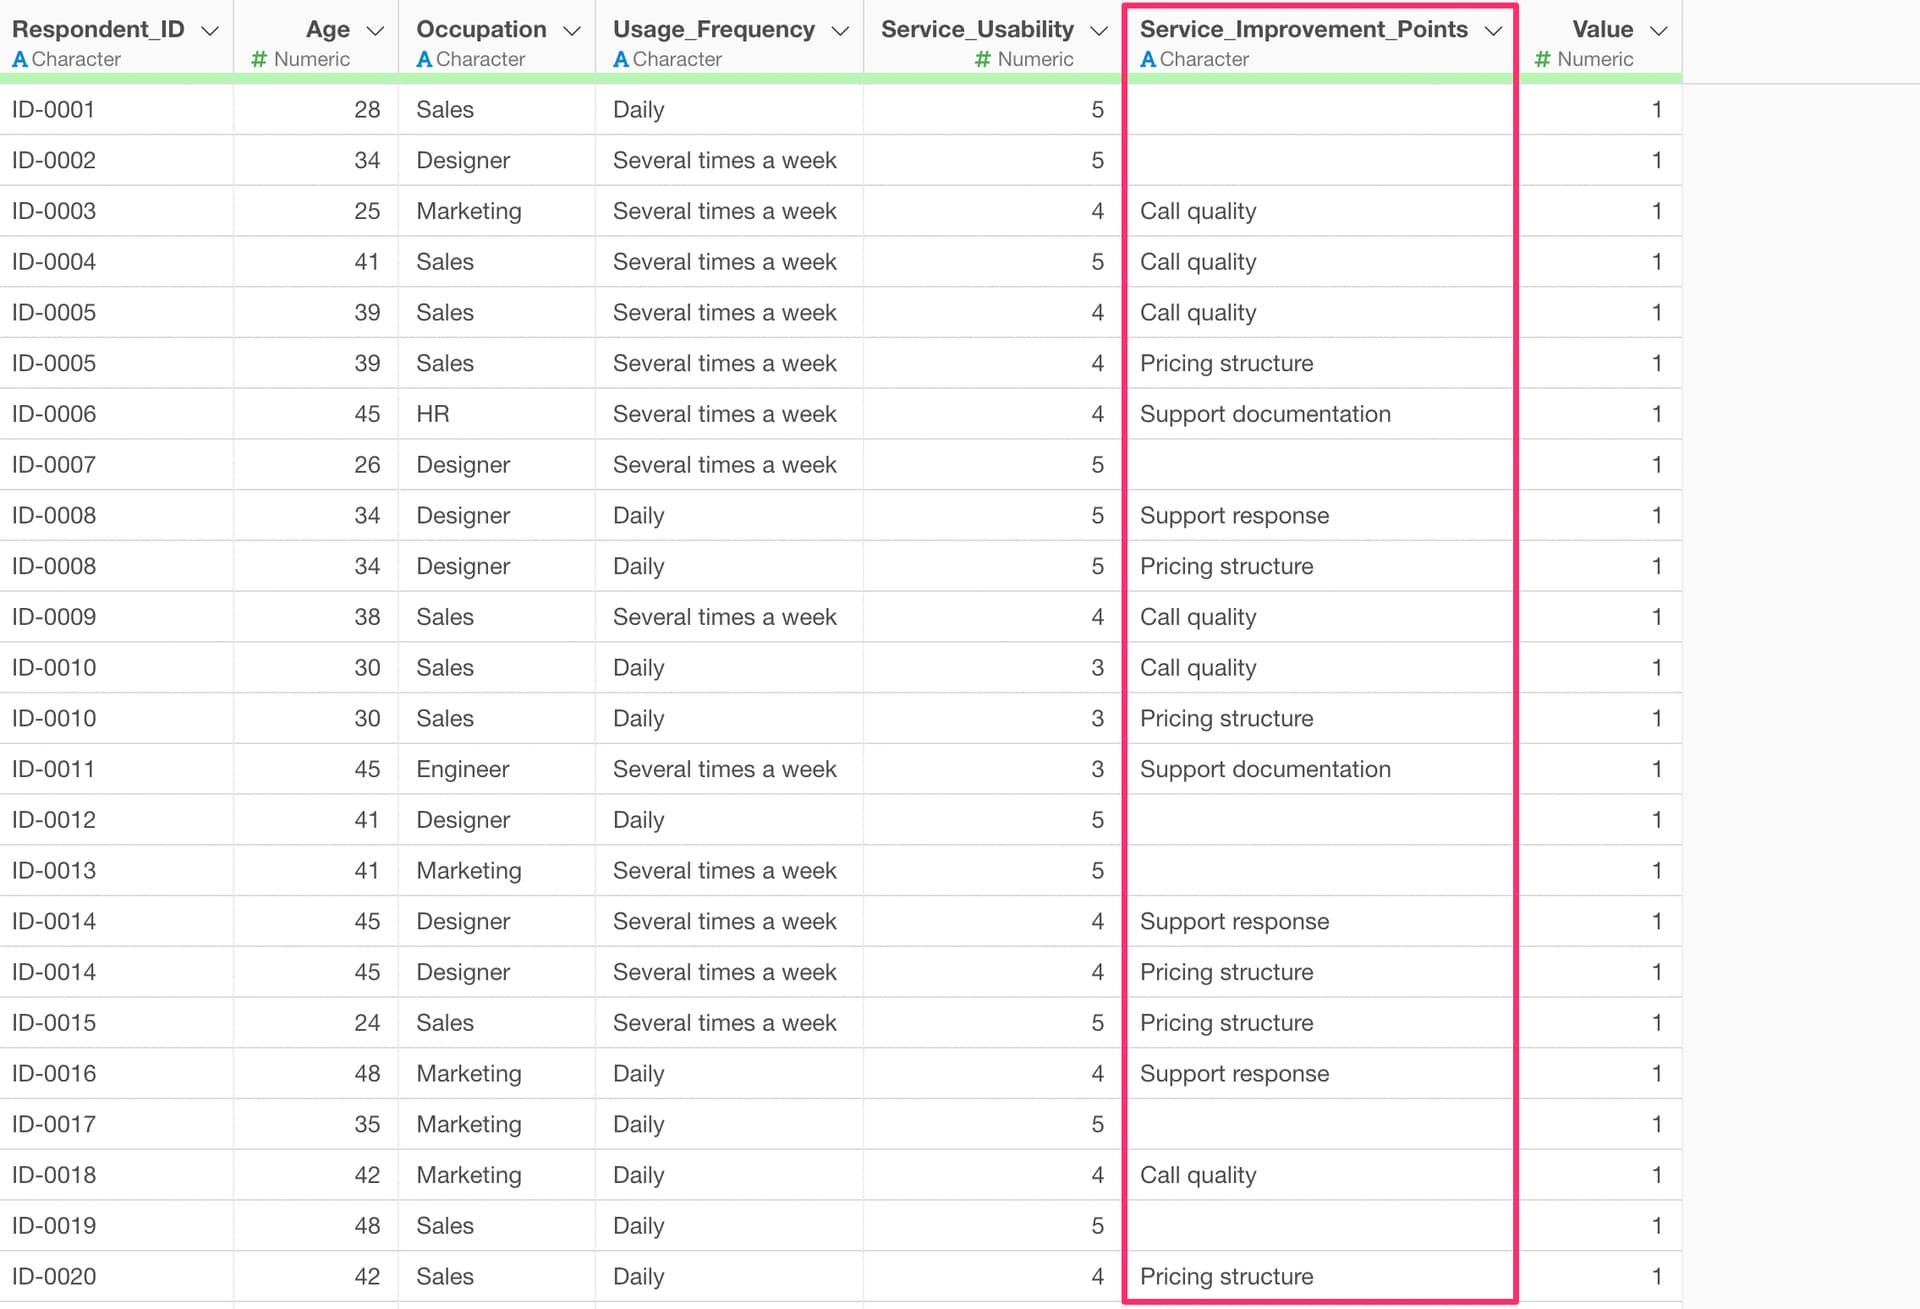Click Character type icon under Occupation
The image size is (1920, 1309).
pos(424,60)
